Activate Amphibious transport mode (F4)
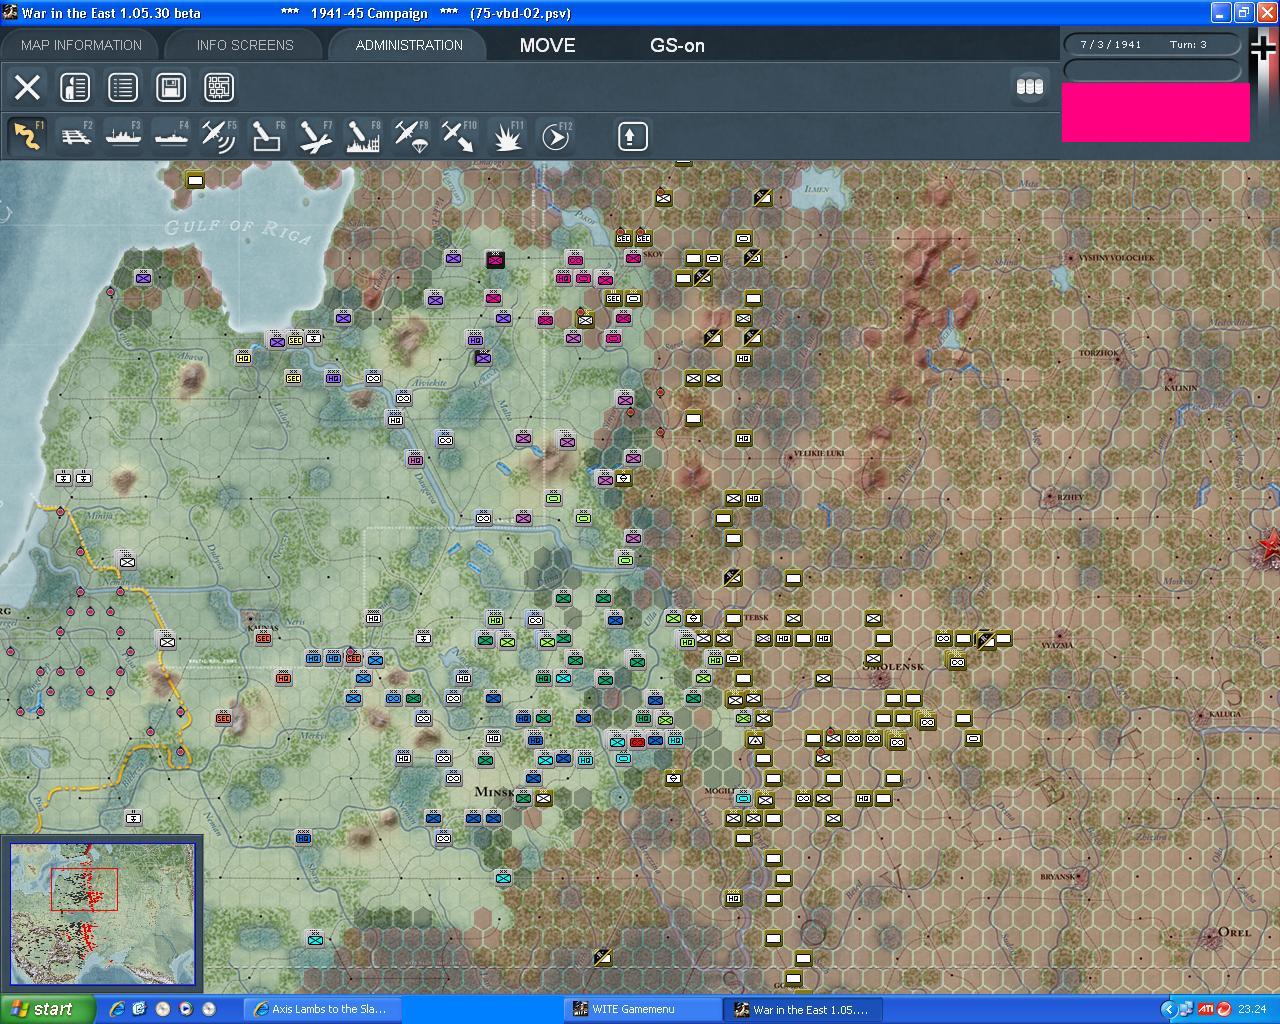The image size is (1280, 1024). pos(171,136)
